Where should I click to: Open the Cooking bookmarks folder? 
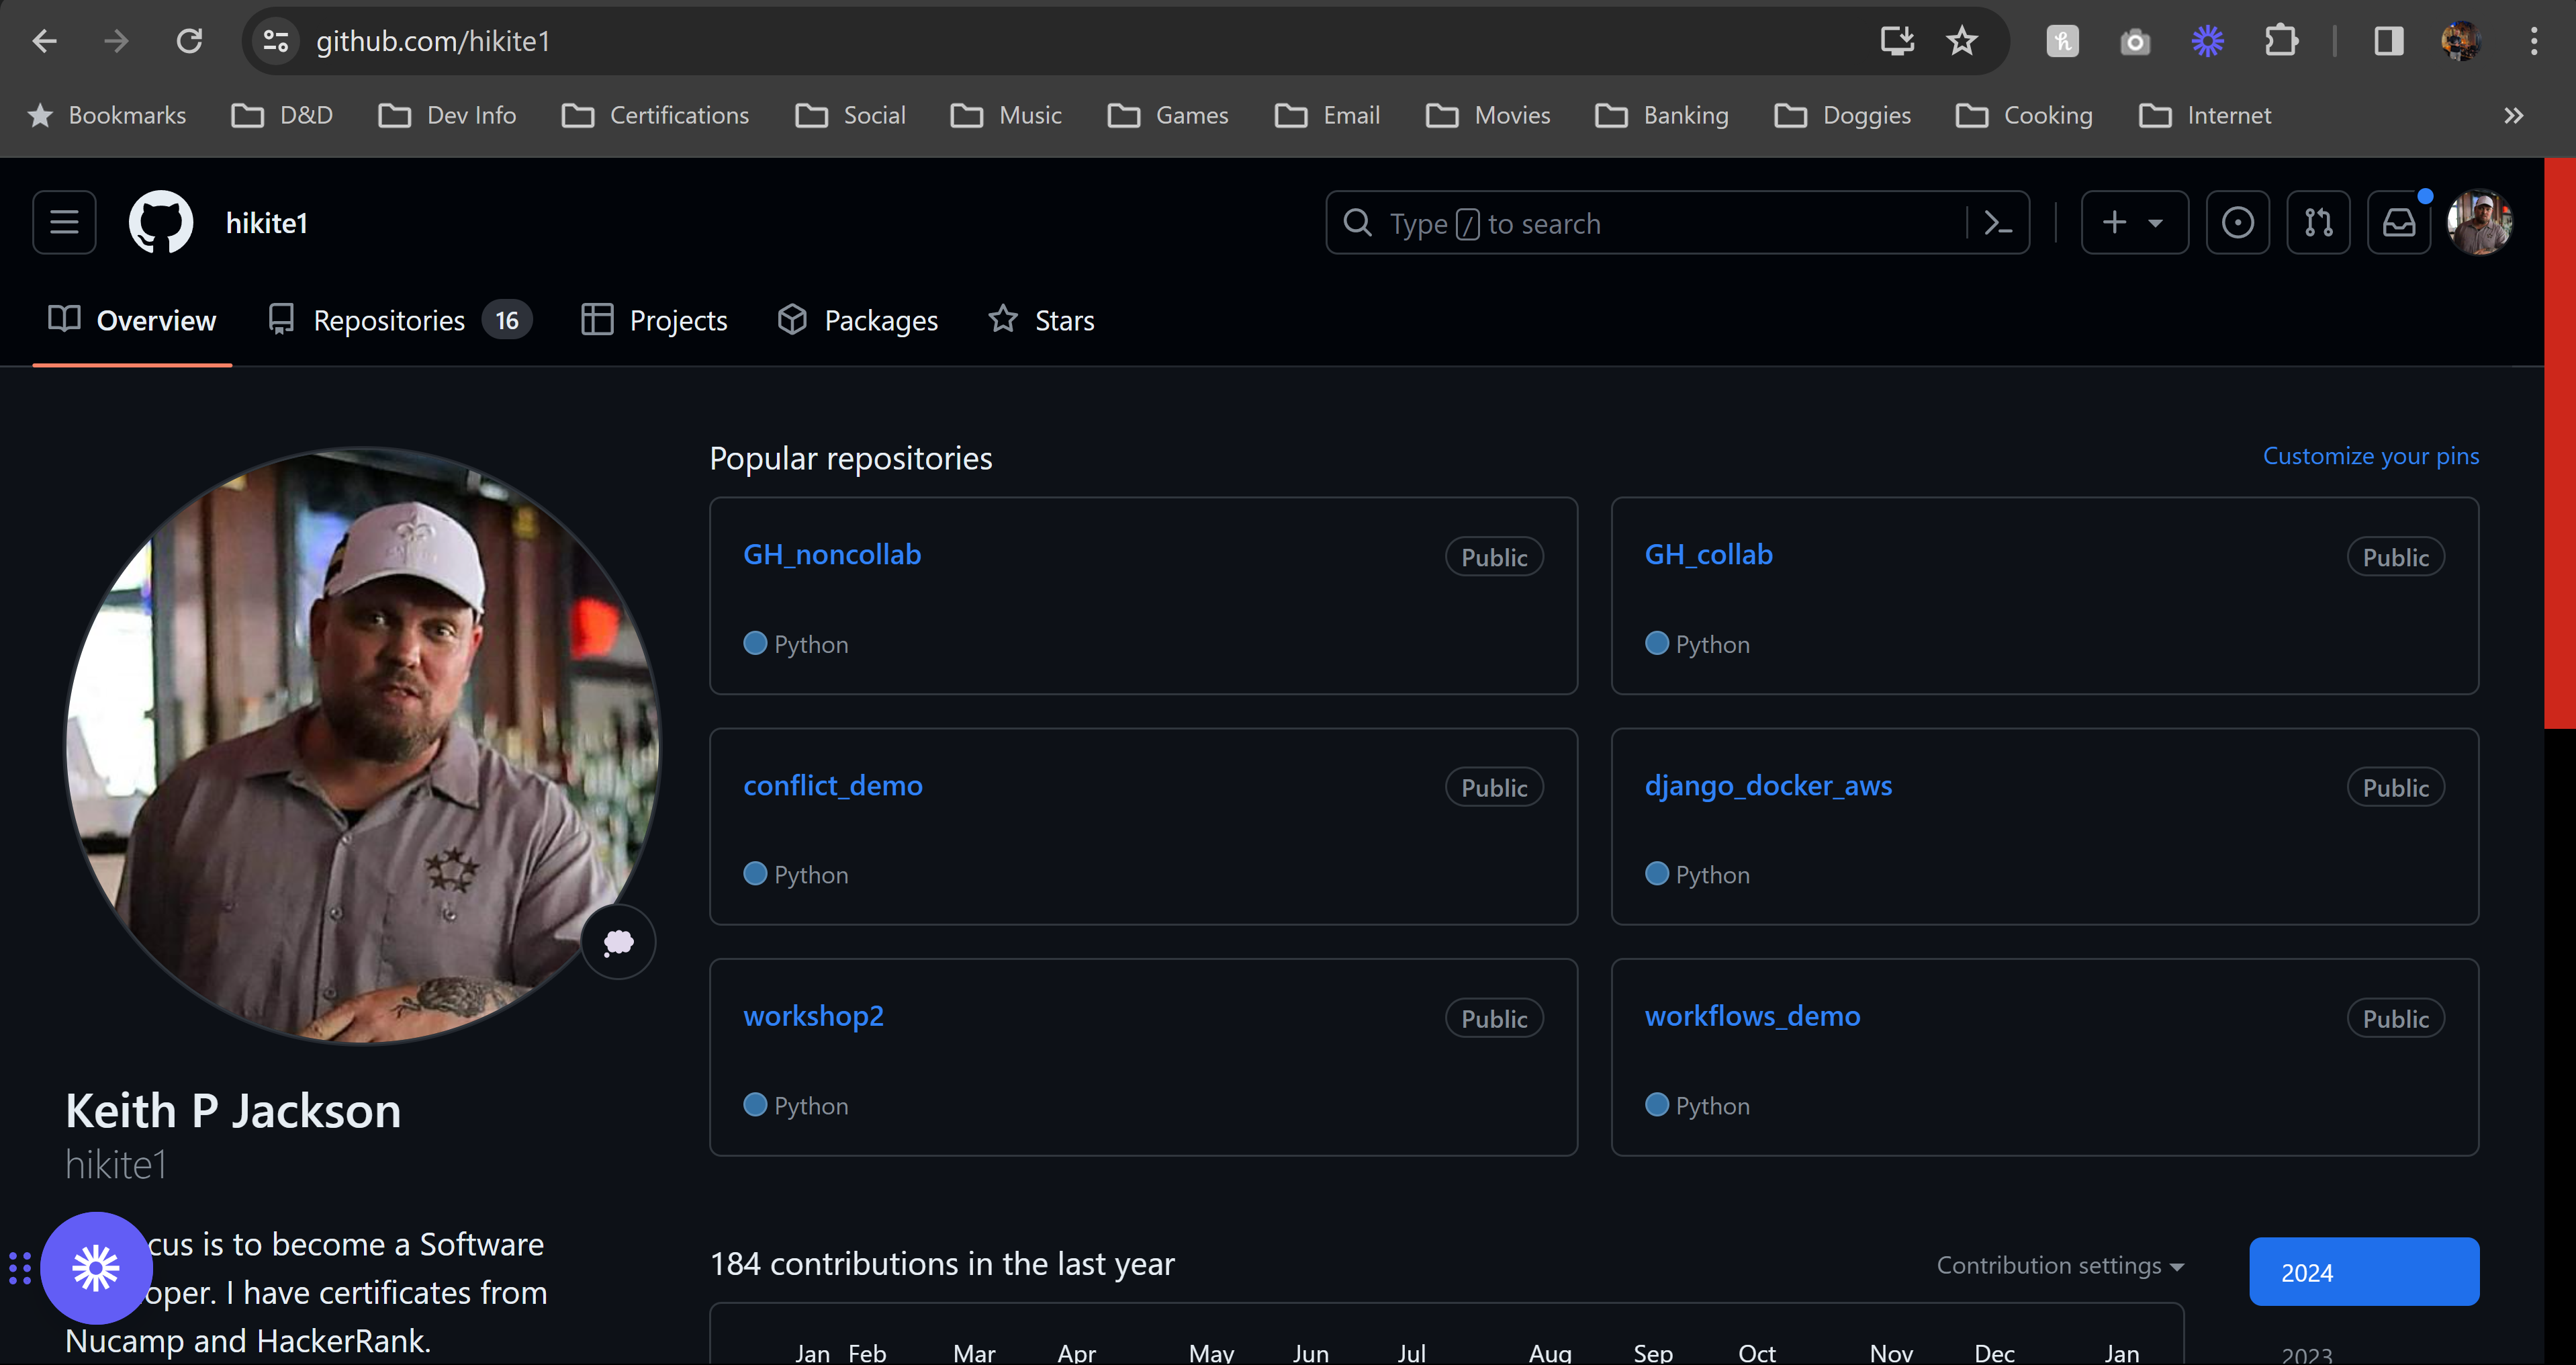click(2024, 116)
